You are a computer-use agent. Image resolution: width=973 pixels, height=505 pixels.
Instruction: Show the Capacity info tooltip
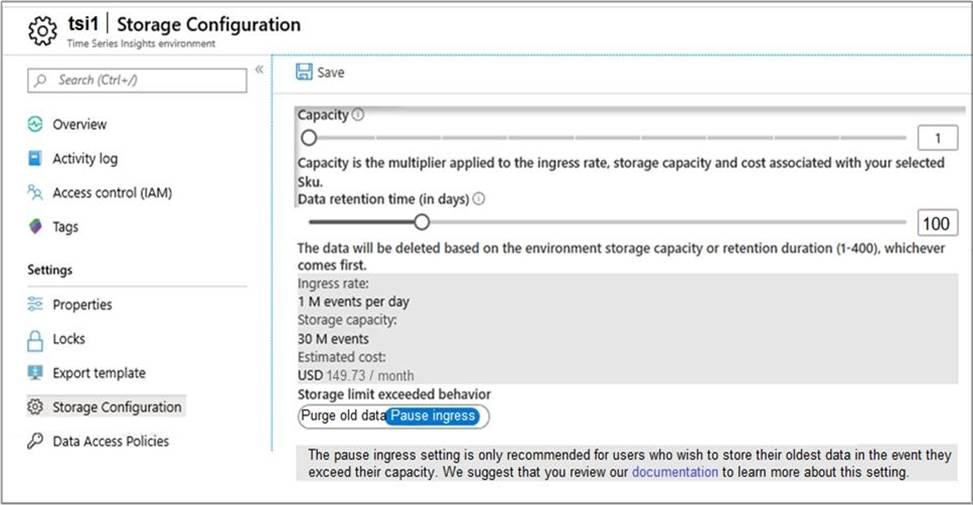358,115
